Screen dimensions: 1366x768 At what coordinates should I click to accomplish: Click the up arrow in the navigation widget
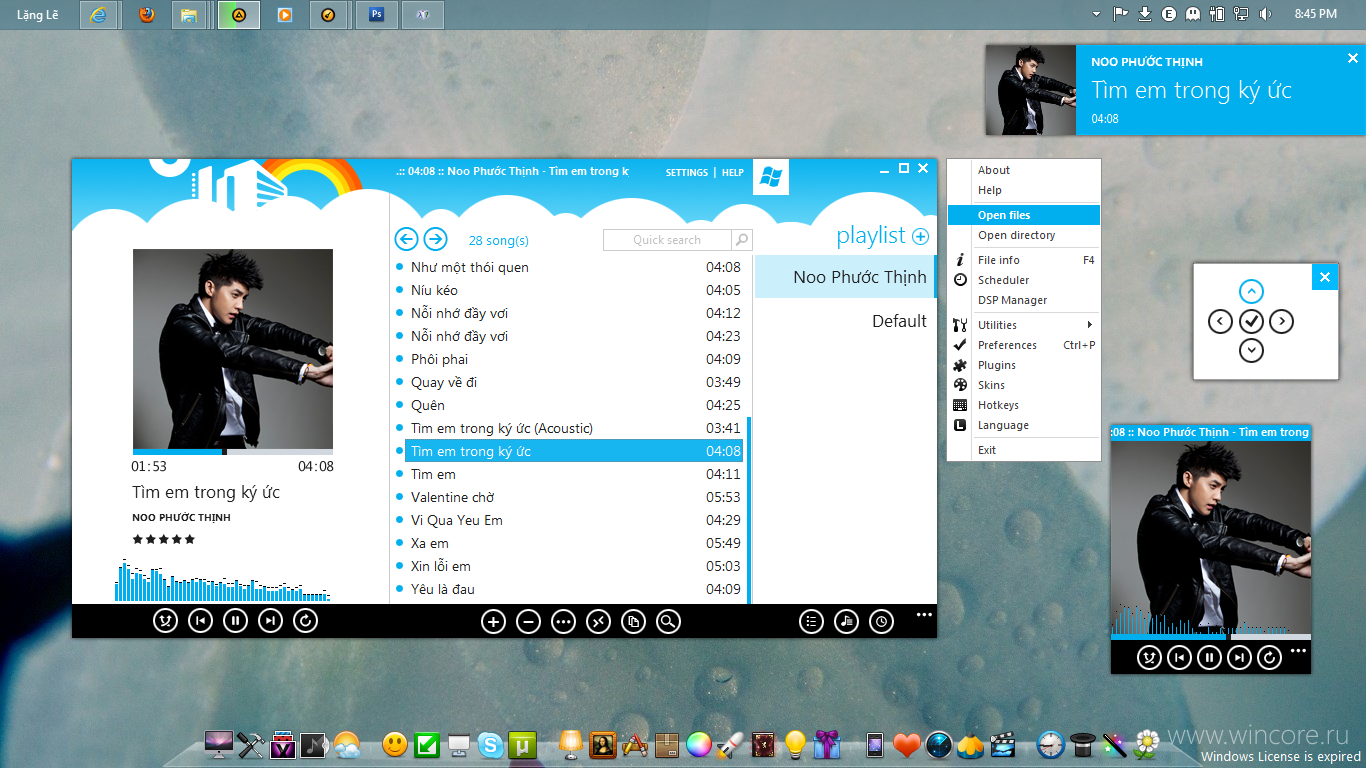pos(1251,291)
